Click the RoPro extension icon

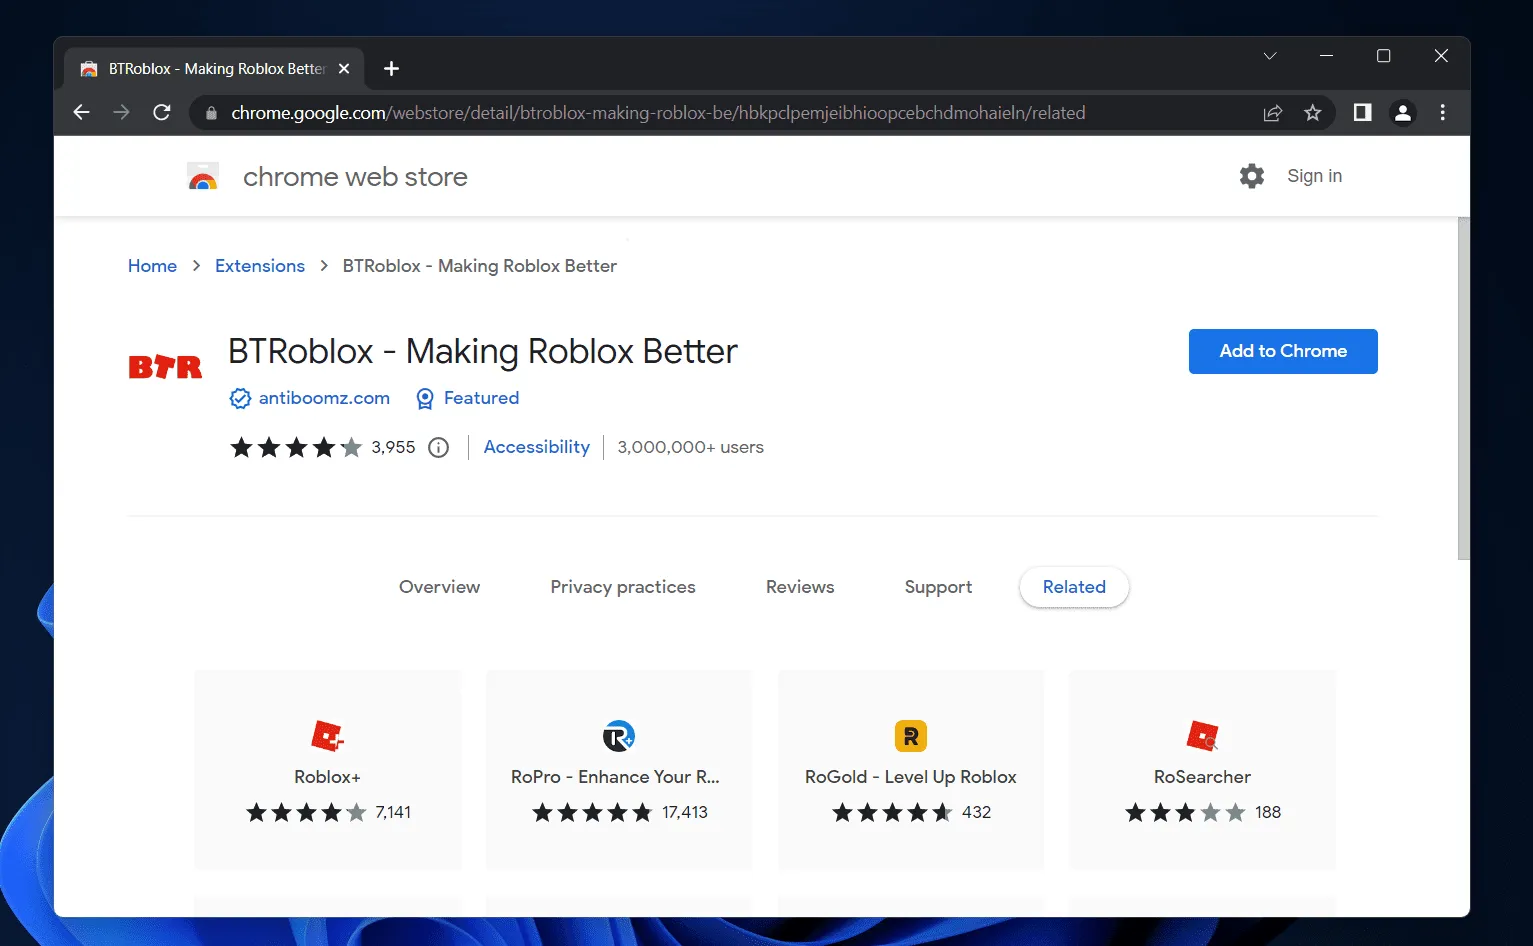[619, 736]
